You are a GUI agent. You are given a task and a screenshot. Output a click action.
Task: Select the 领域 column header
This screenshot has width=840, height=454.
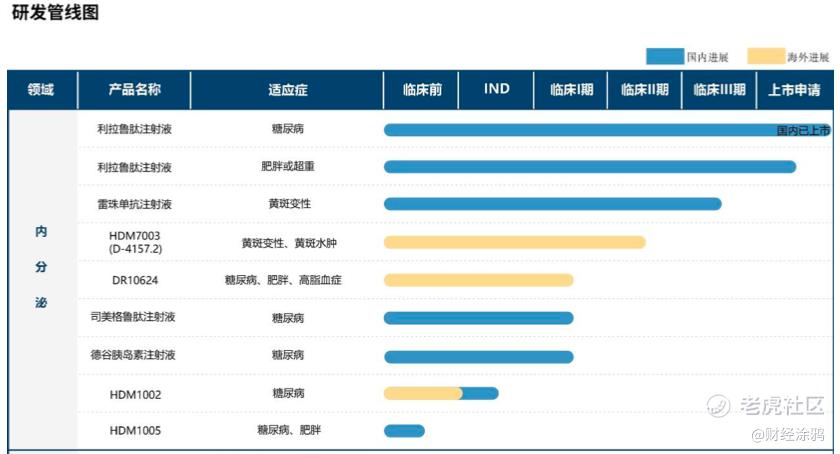42,90
